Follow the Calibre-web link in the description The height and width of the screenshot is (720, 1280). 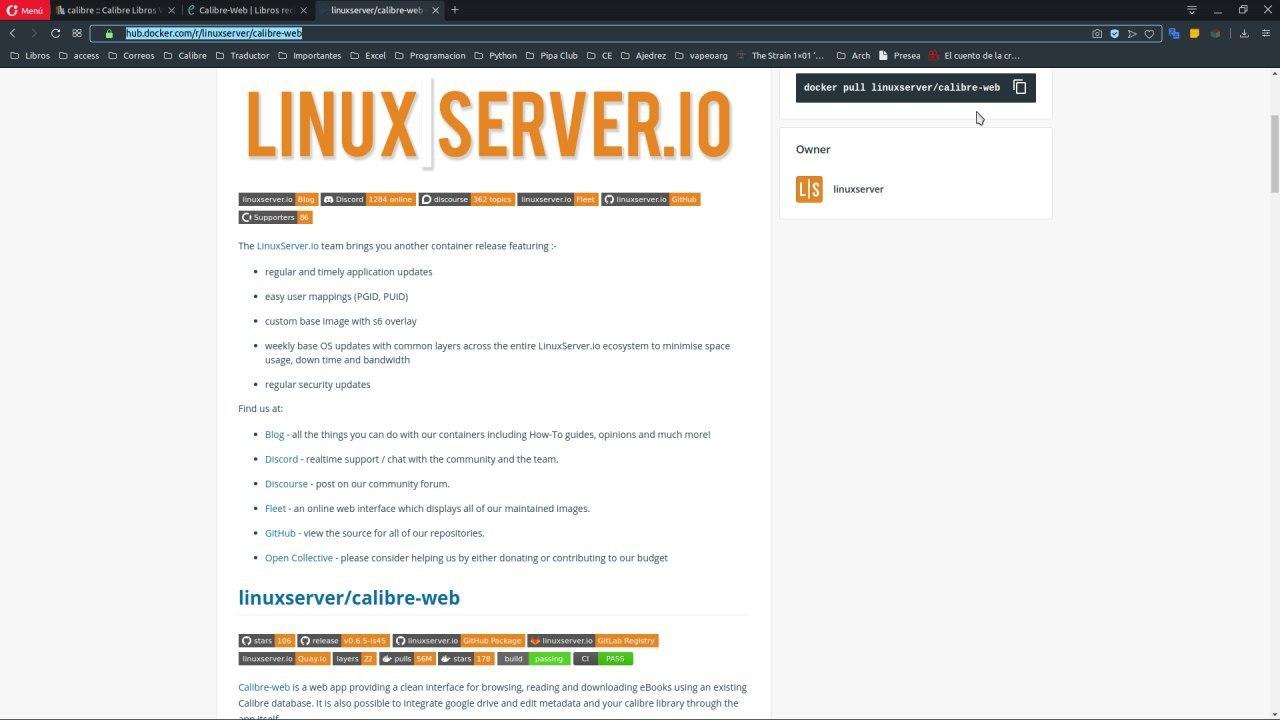(264, 688)
